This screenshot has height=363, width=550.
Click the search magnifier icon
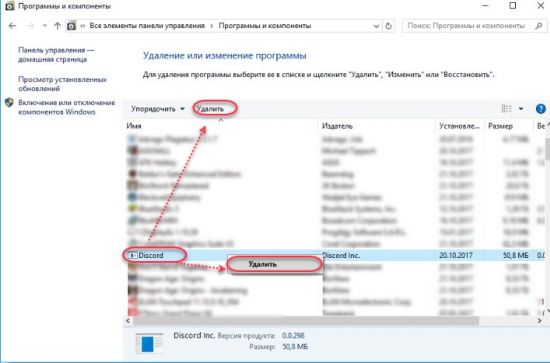tap(538, 26)
